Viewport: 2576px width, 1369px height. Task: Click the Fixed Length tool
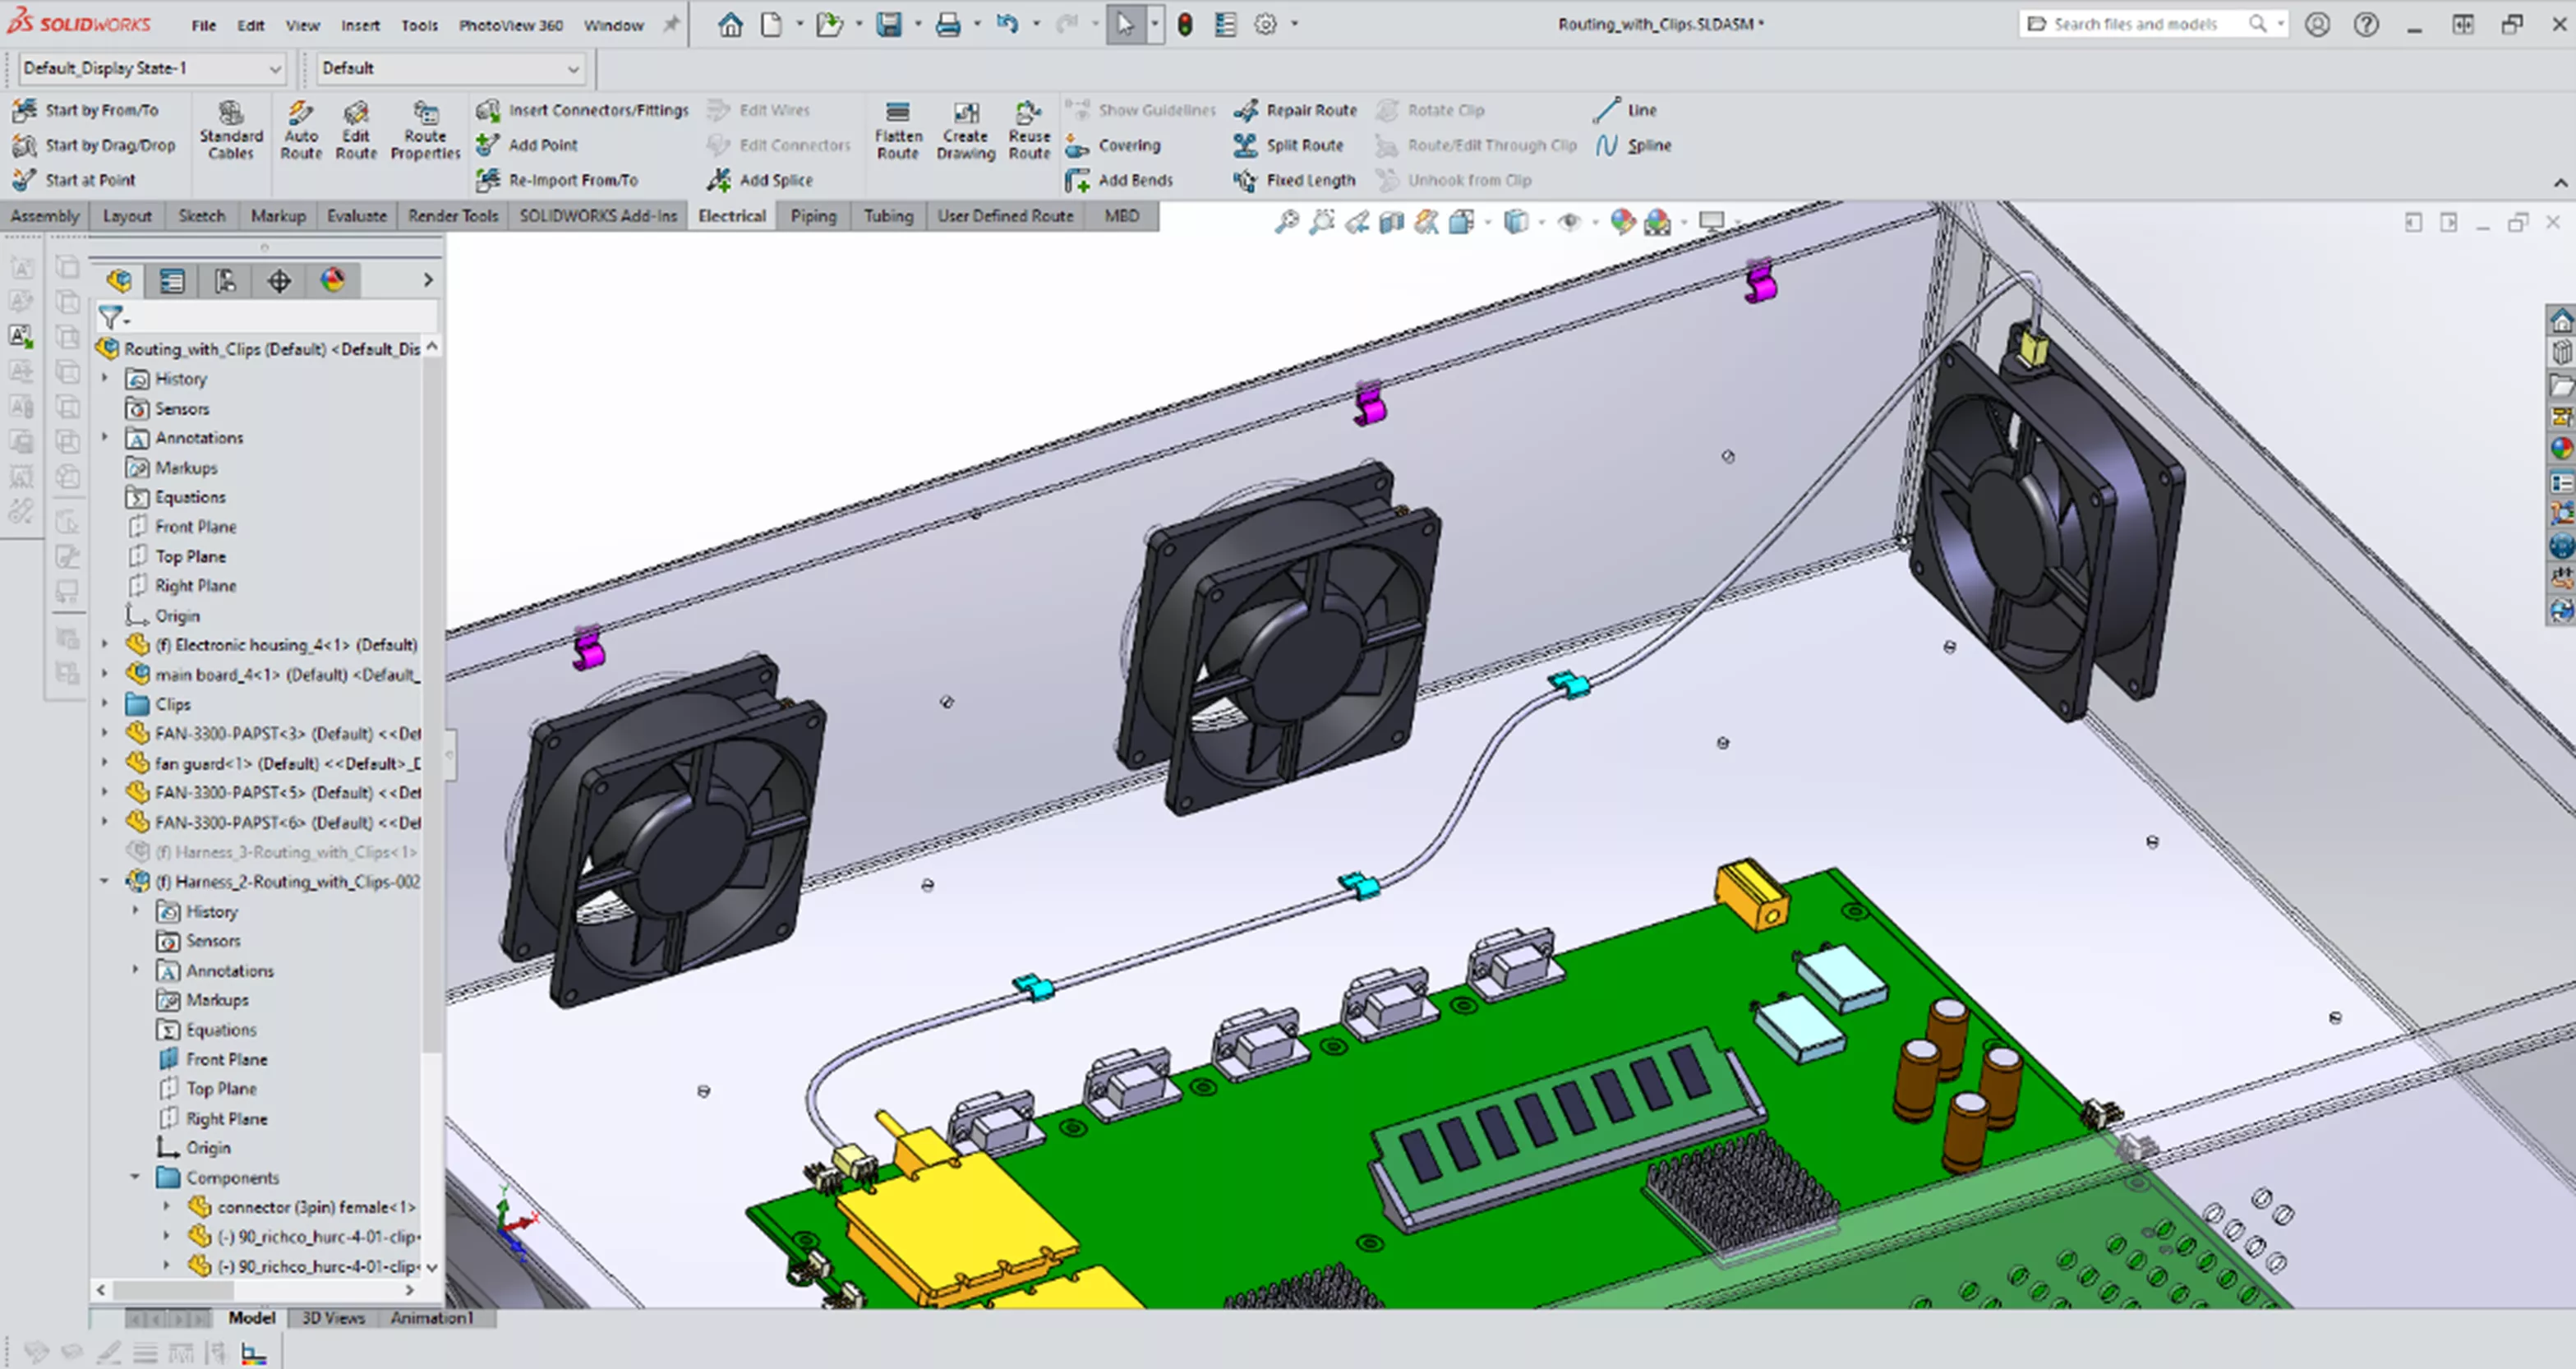pos(1294,180)
